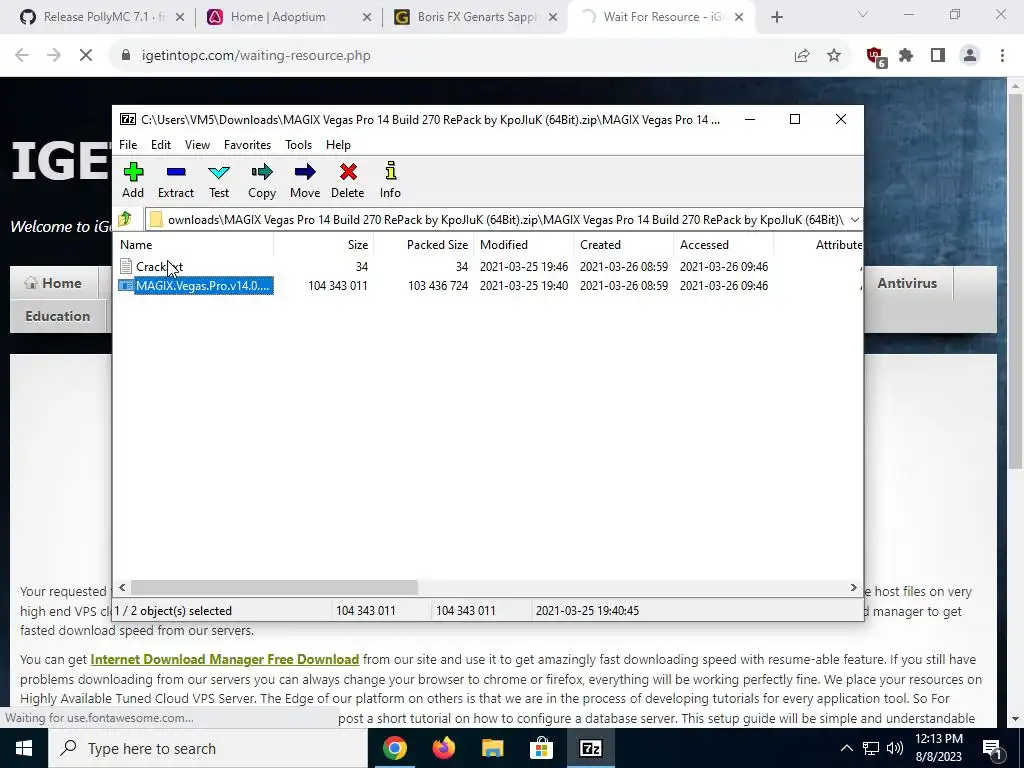Viewport: 1024px width, 768px height.
Task: Click the scroll right arrow in file list
Action: pos(853,588)
